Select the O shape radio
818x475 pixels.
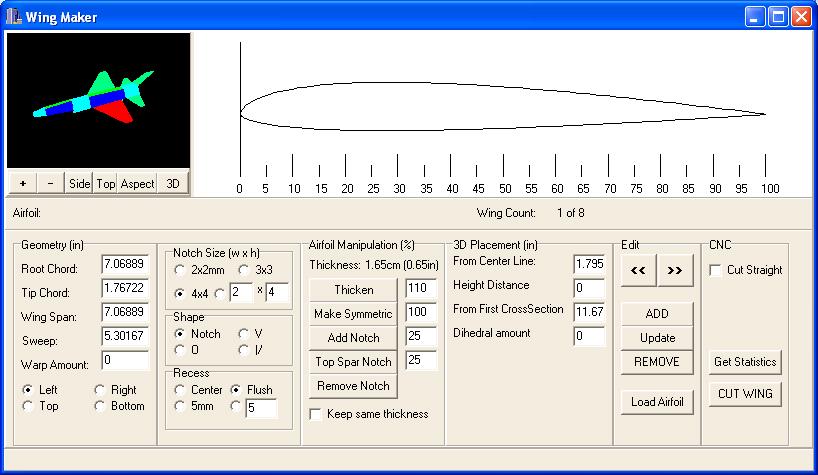click(179, 350)
